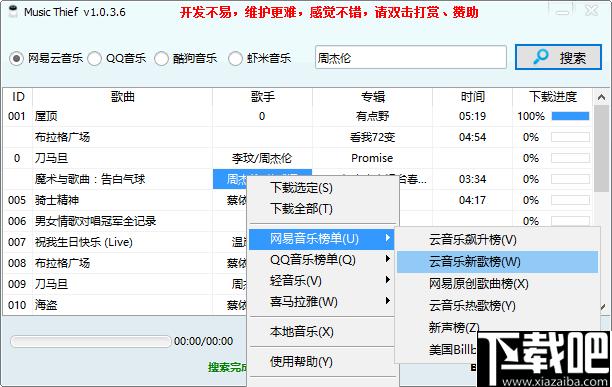Click the album cell 看我72变
This screenshot has height=387, width=612.
point(372,137)
